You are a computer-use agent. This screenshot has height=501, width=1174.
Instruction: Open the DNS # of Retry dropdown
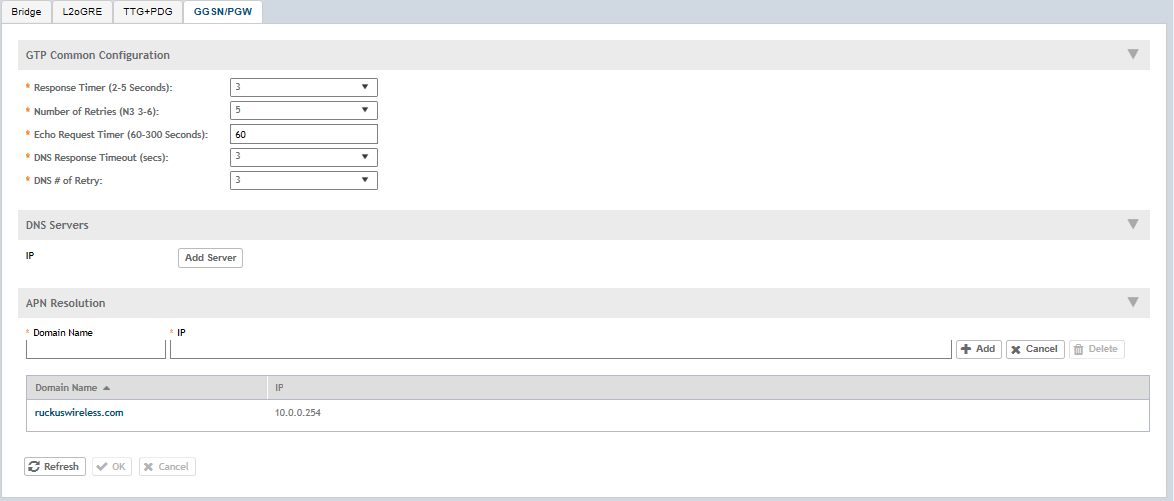coord(303,180)
